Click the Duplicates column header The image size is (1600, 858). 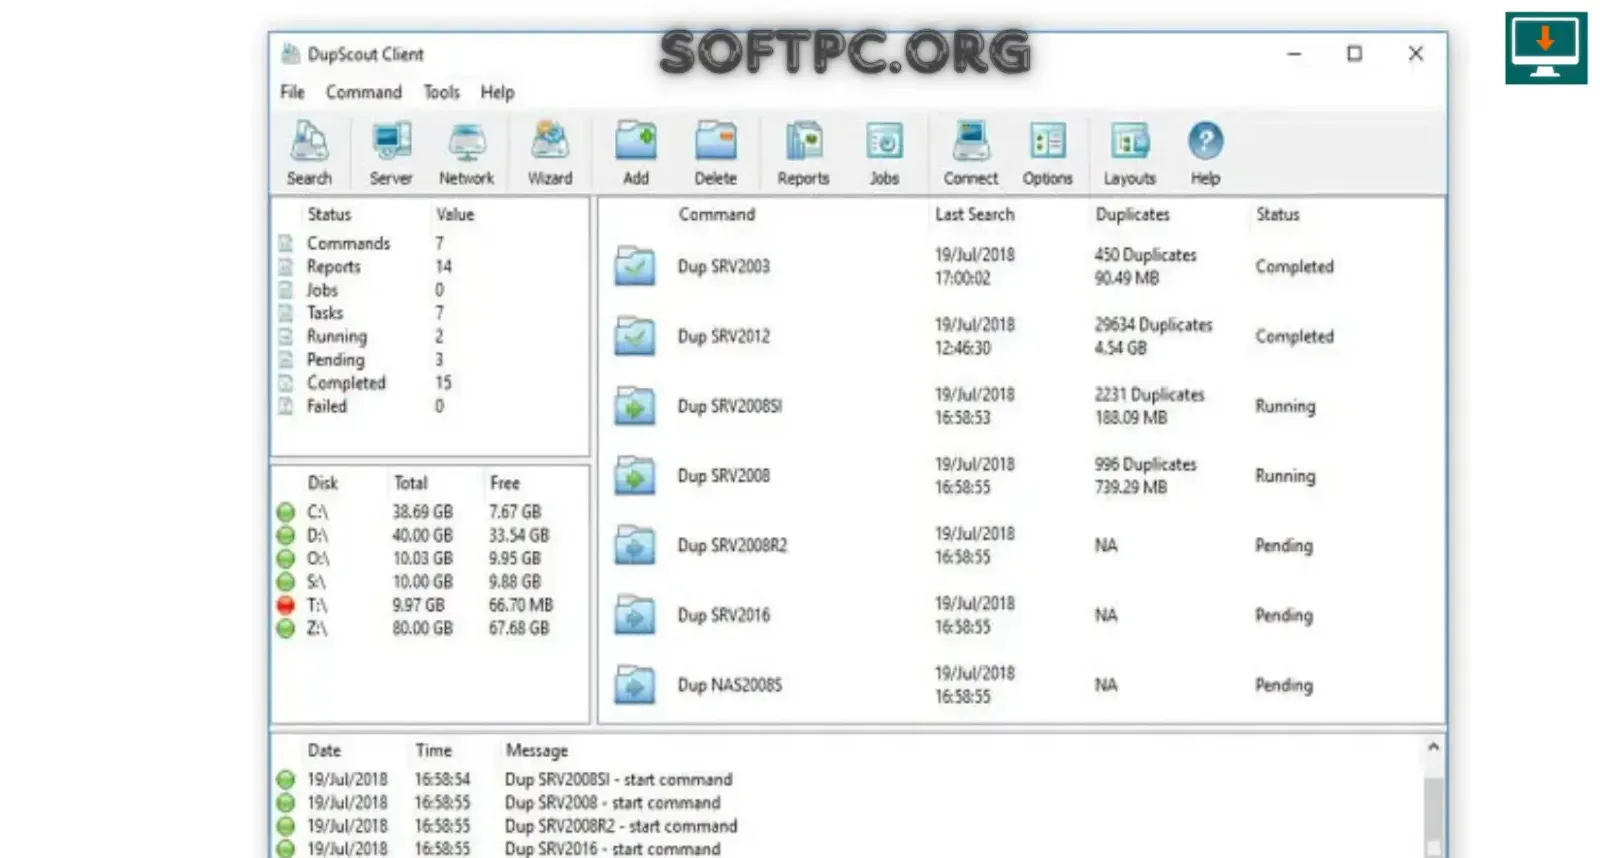[1133, 214]
